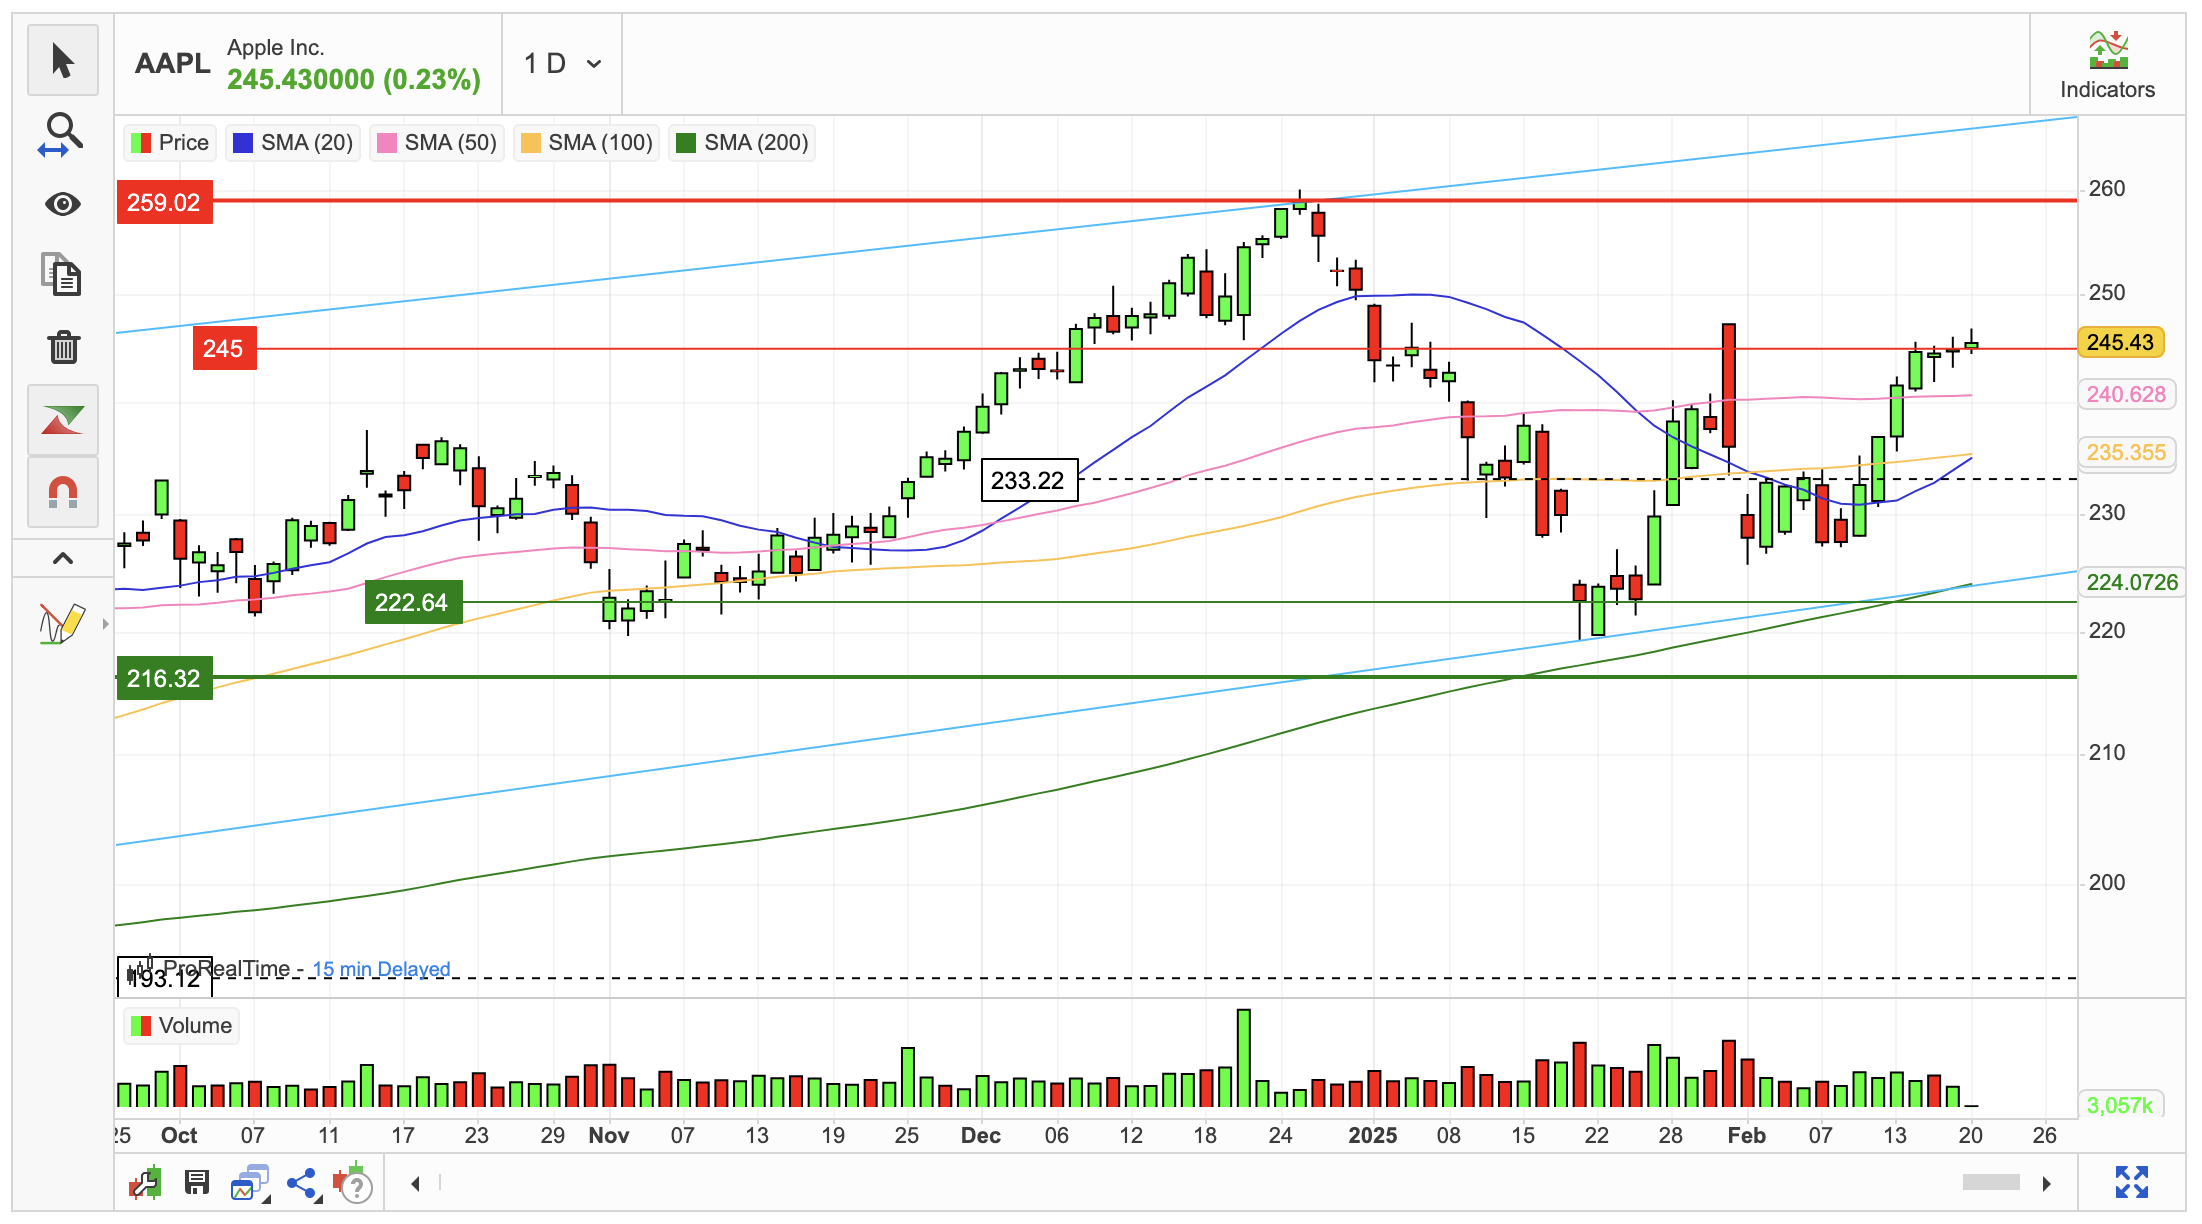The image size is (2202, 1224).
Task: Toggle the SMA (200) legend item
Action: 742,143
